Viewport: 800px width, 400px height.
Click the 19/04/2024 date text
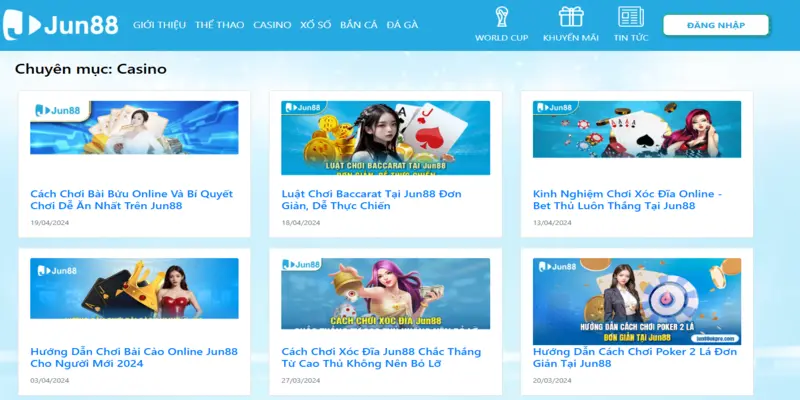tap(49, 222)
